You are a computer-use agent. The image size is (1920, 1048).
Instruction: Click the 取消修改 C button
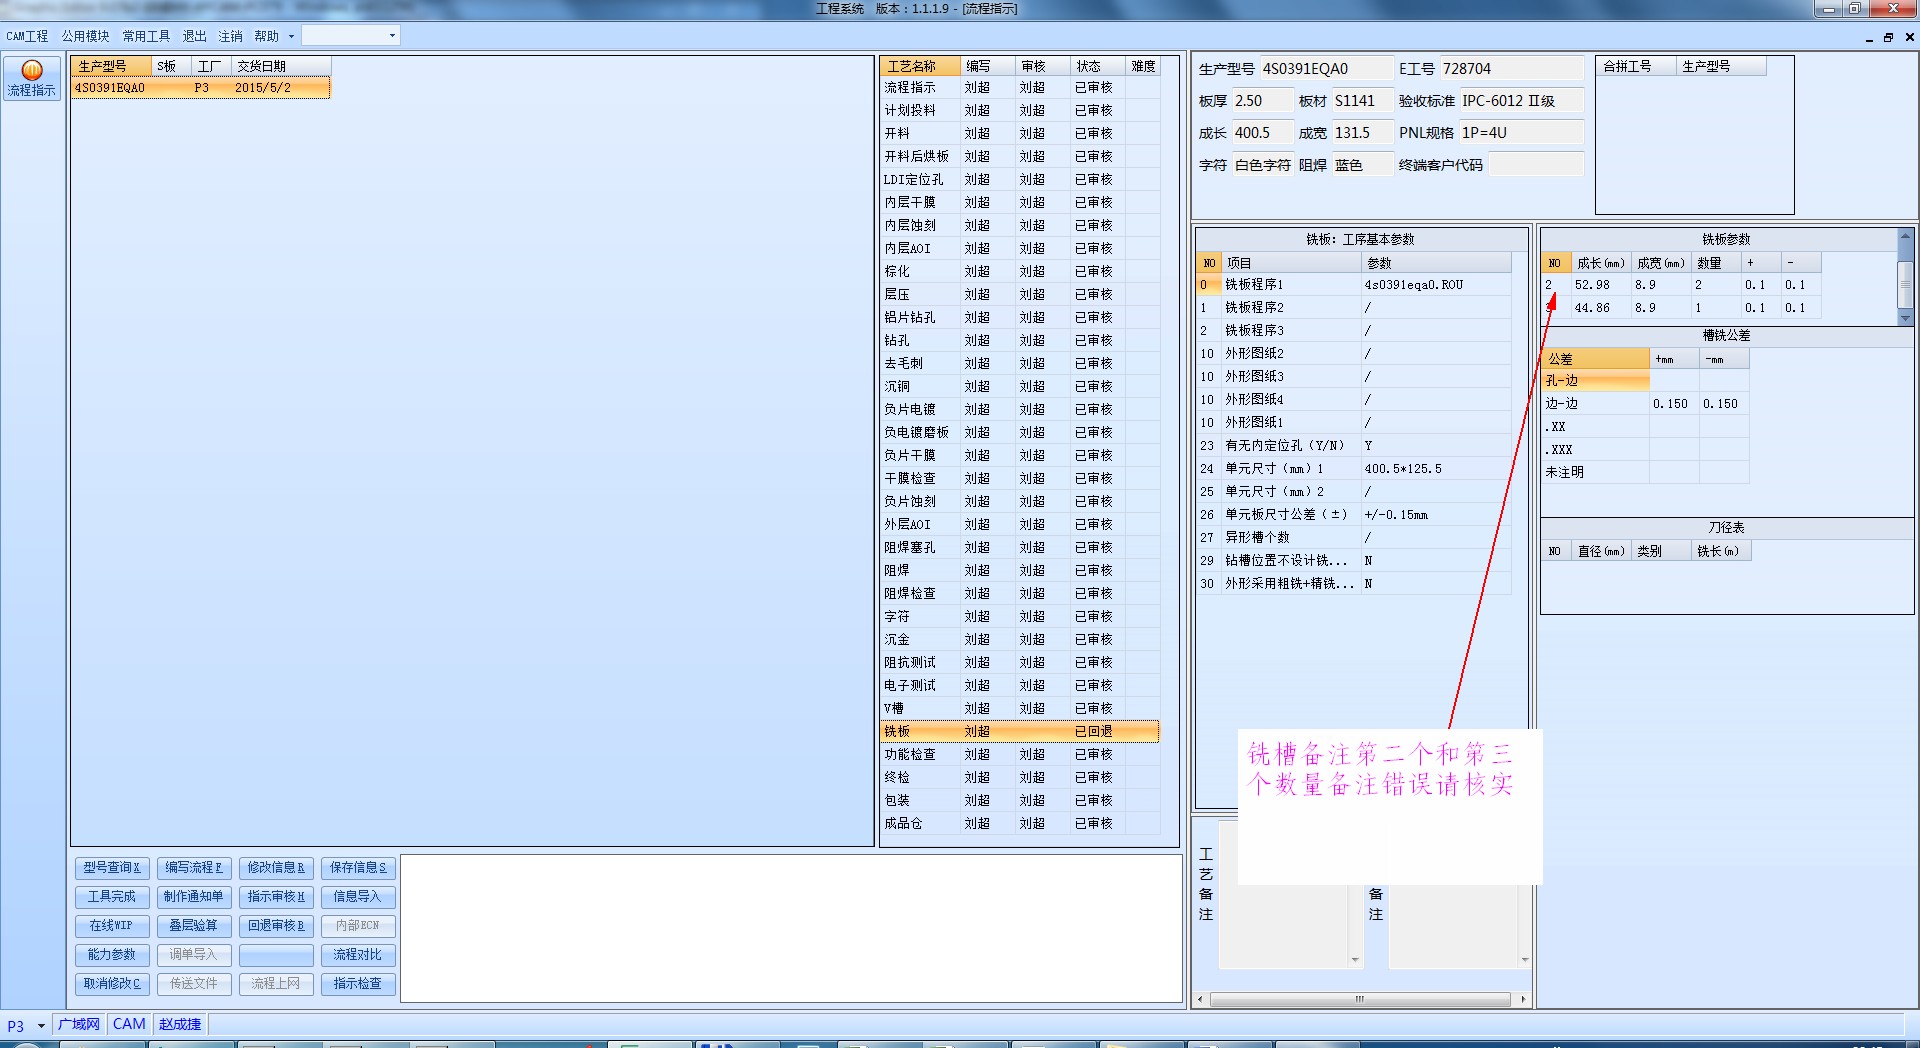coord(111,984)
